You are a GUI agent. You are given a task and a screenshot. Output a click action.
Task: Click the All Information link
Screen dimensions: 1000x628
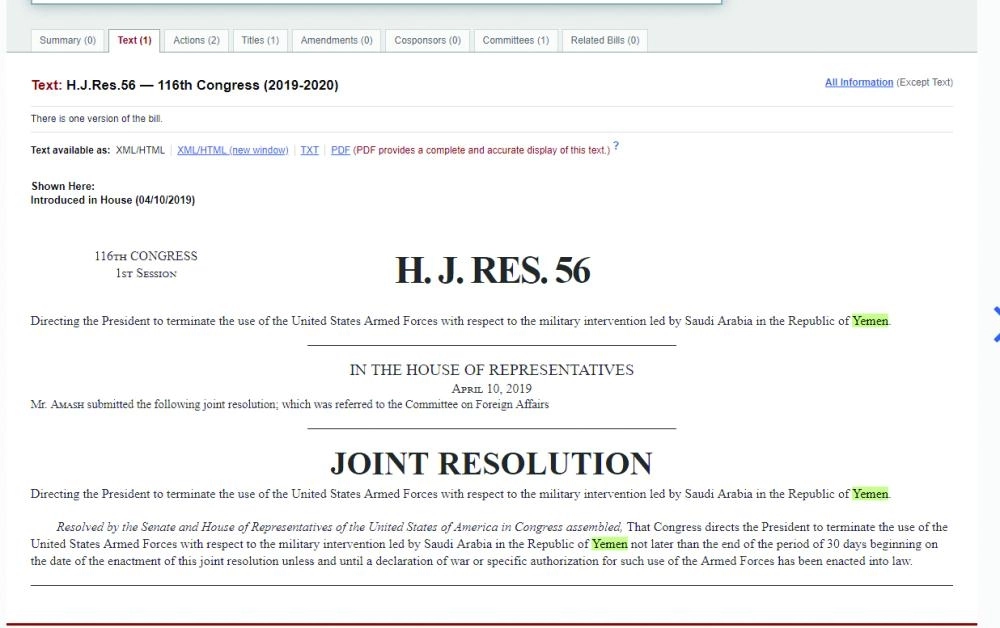[858, 83]
